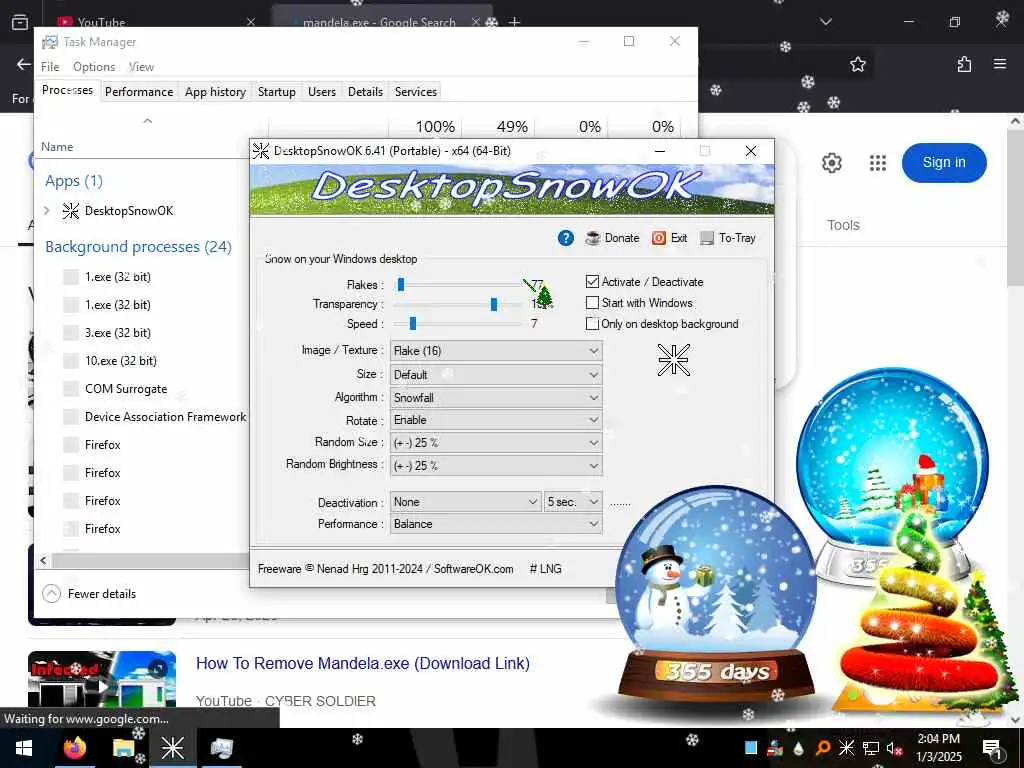The width and height of the screenshot is (1024, 768).
Task: Click the Speed slider
Action: click(x=459, y=323)
